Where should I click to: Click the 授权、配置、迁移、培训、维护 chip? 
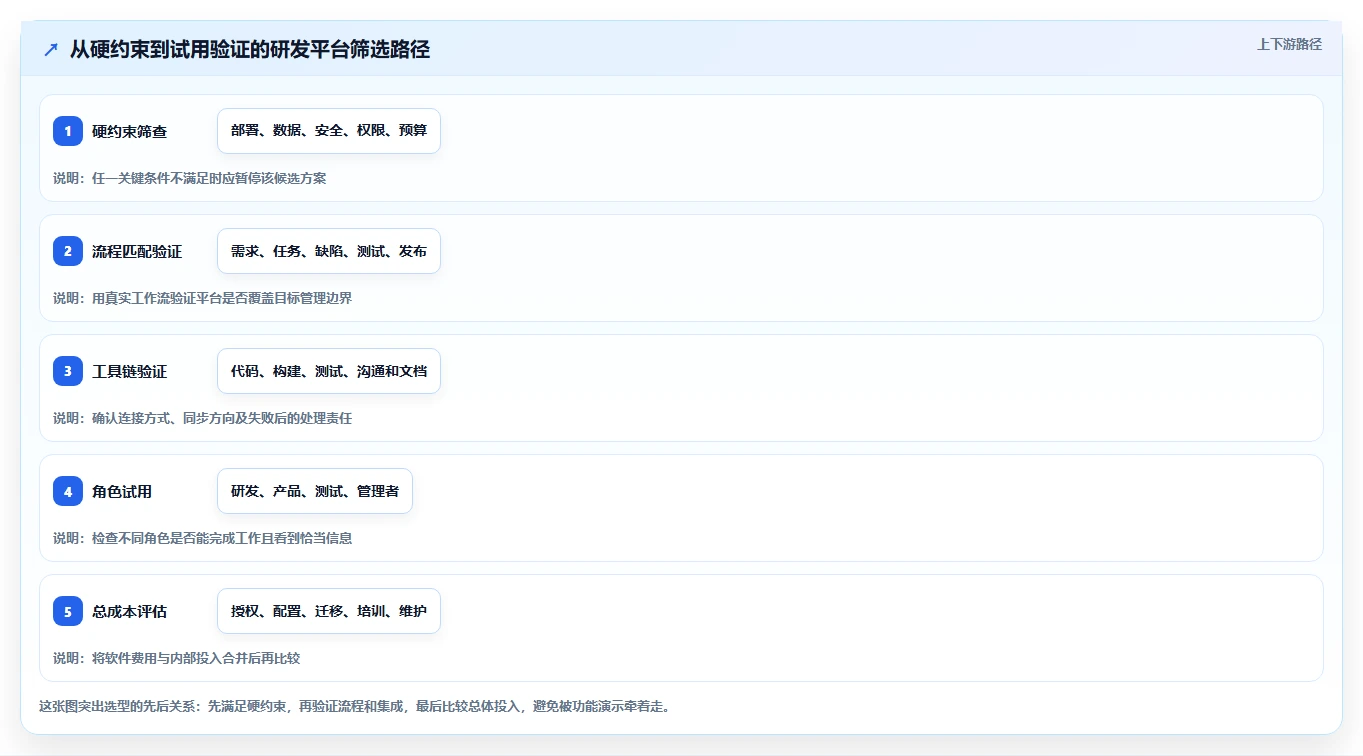[x=329, y=611]
